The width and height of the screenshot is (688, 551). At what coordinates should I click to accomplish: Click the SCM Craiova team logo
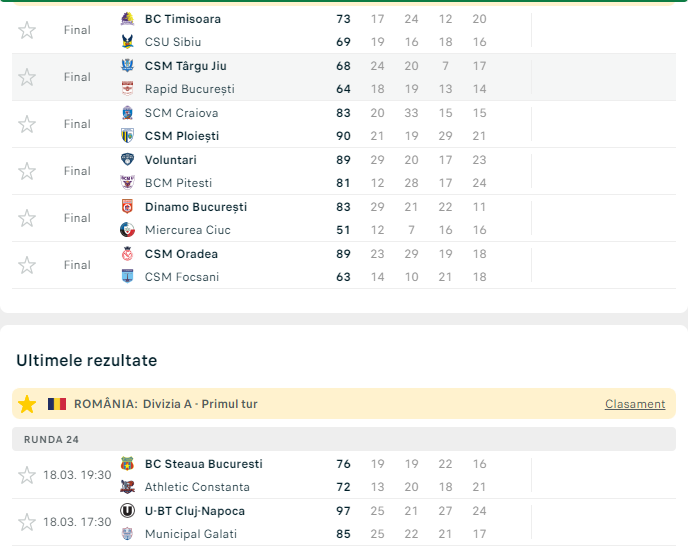pos(127,113)
